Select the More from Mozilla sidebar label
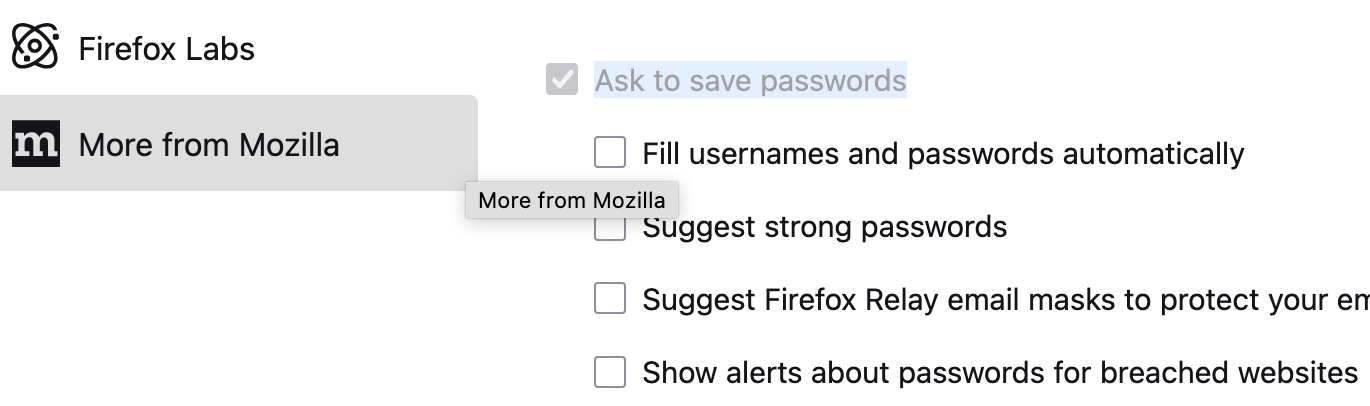1370x406 pixels. click(x=209, y=145)
